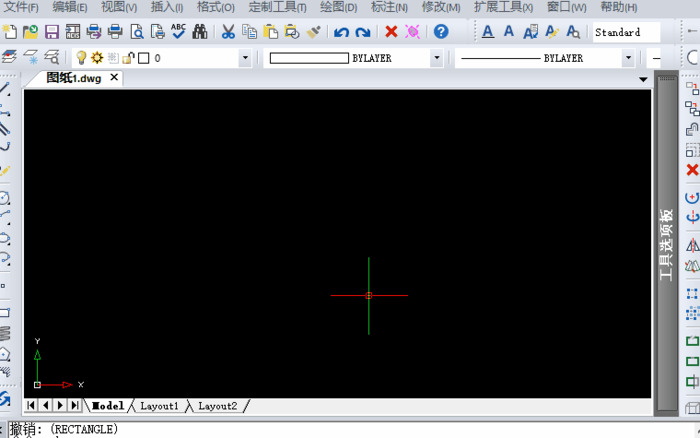Close the 图纸1.dwg document tab

(x=114, y=77)
